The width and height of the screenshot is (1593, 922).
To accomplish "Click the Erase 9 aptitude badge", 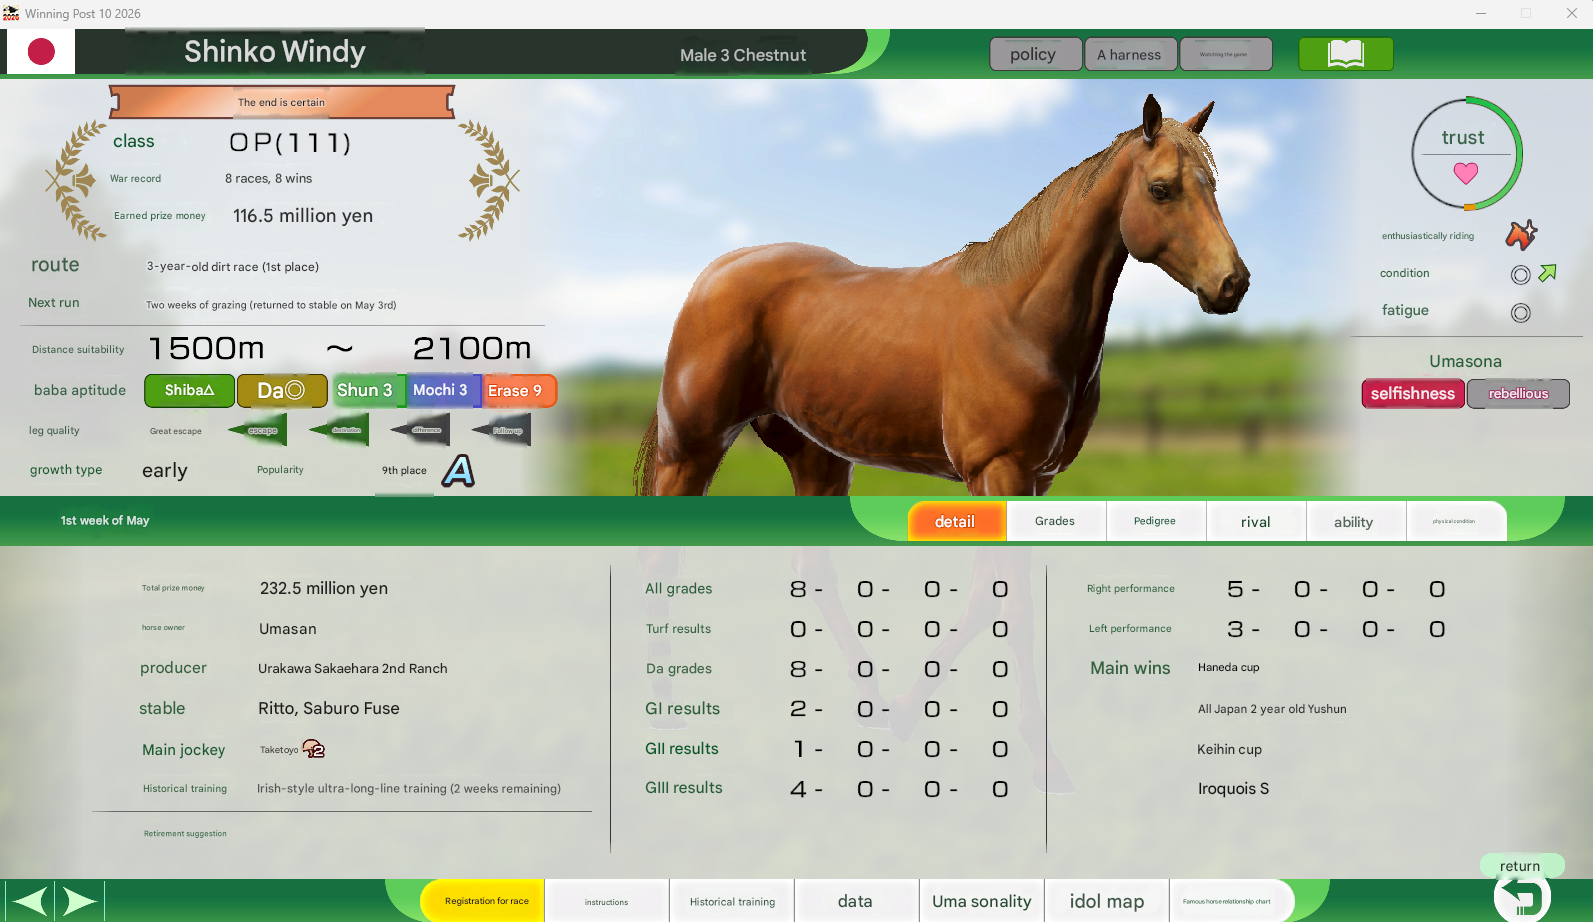I will tap(516, 390).
